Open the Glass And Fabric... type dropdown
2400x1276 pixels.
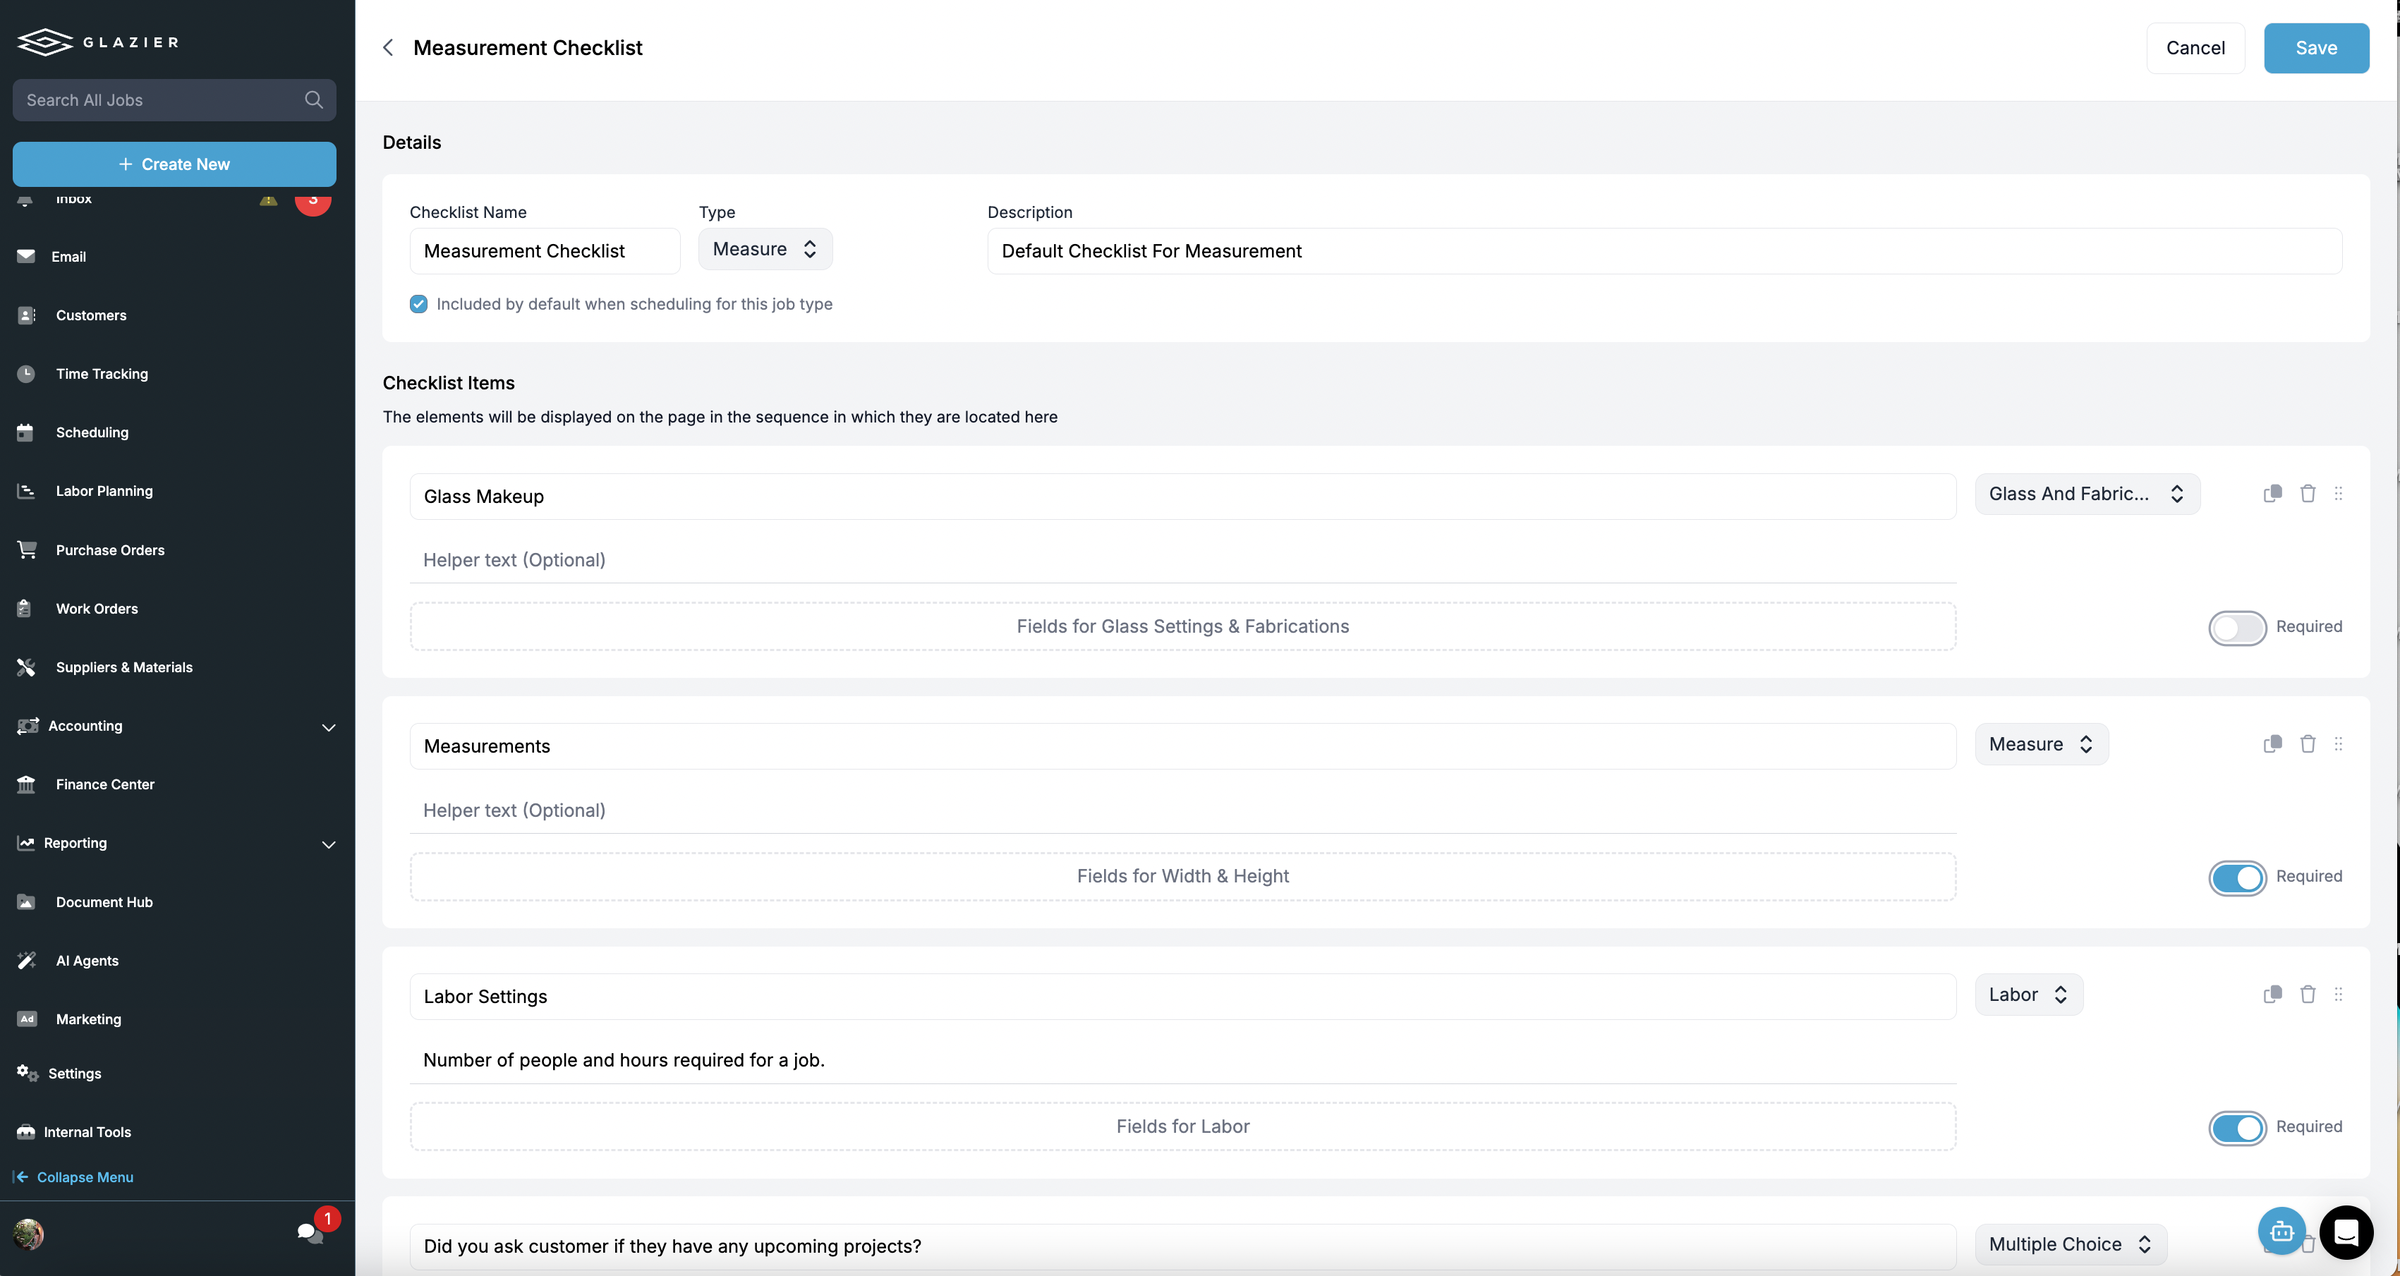click(x=2087, y=494)
